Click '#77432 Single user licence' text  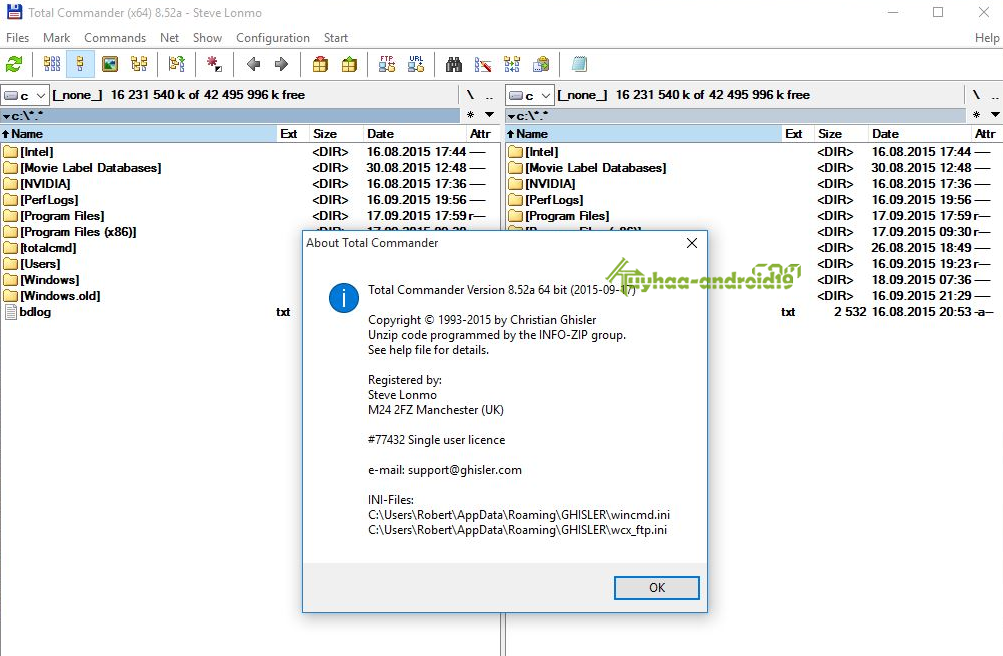point(436,440)
